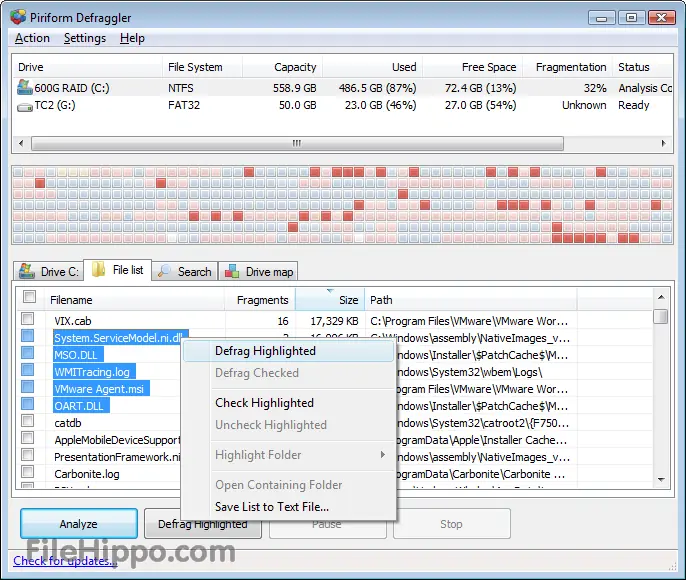
Task: Select the WMITracing.log file name
Action: point(92,372)
